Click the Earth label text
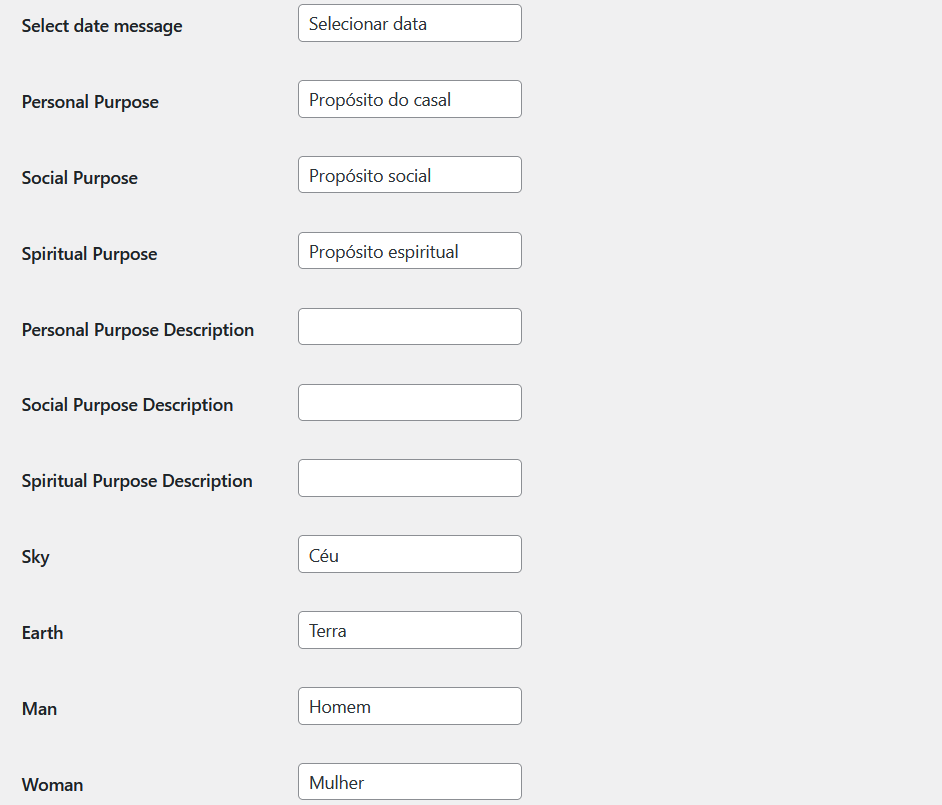942x805 pixels. pos(42,633)
